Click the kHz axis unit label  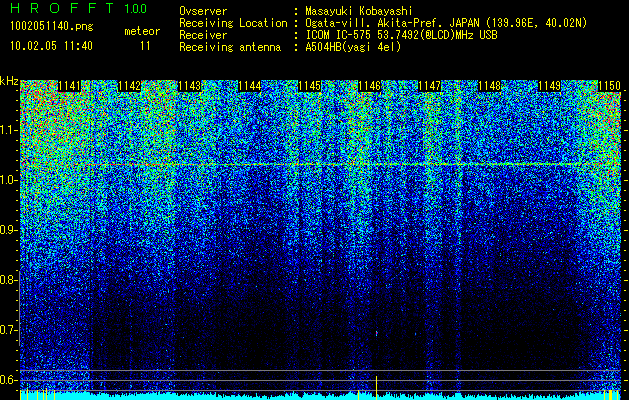click(9, 81)
